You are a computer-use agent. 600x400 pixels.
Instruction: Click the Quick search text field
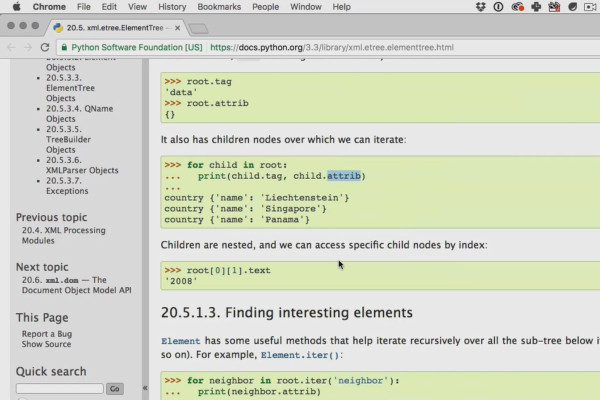[x=60, y=389]
